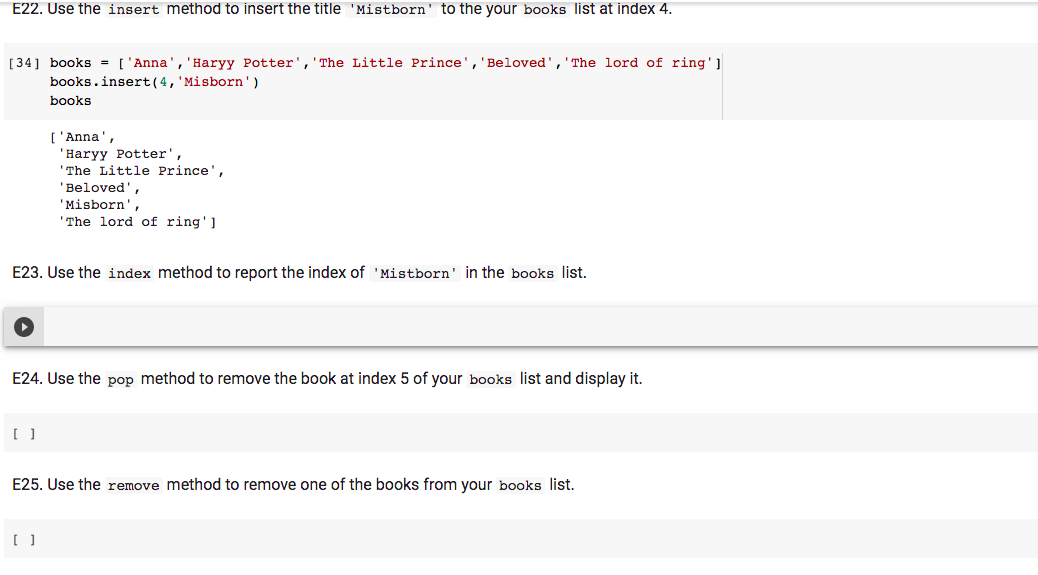Run the empty E23 code cell
Image resolution: width=1038 pixels, height=575 pixels.
(x=24, y=327)
